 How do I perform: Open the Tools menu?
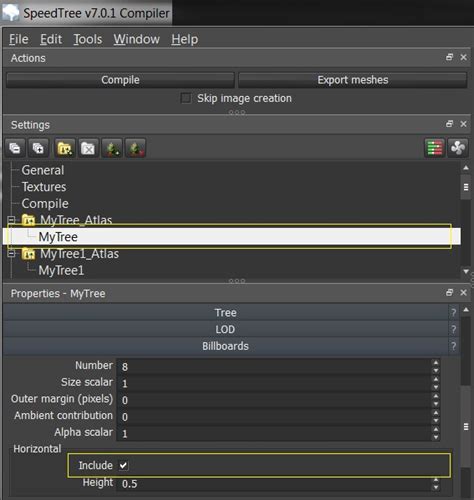tap(88, 39)
